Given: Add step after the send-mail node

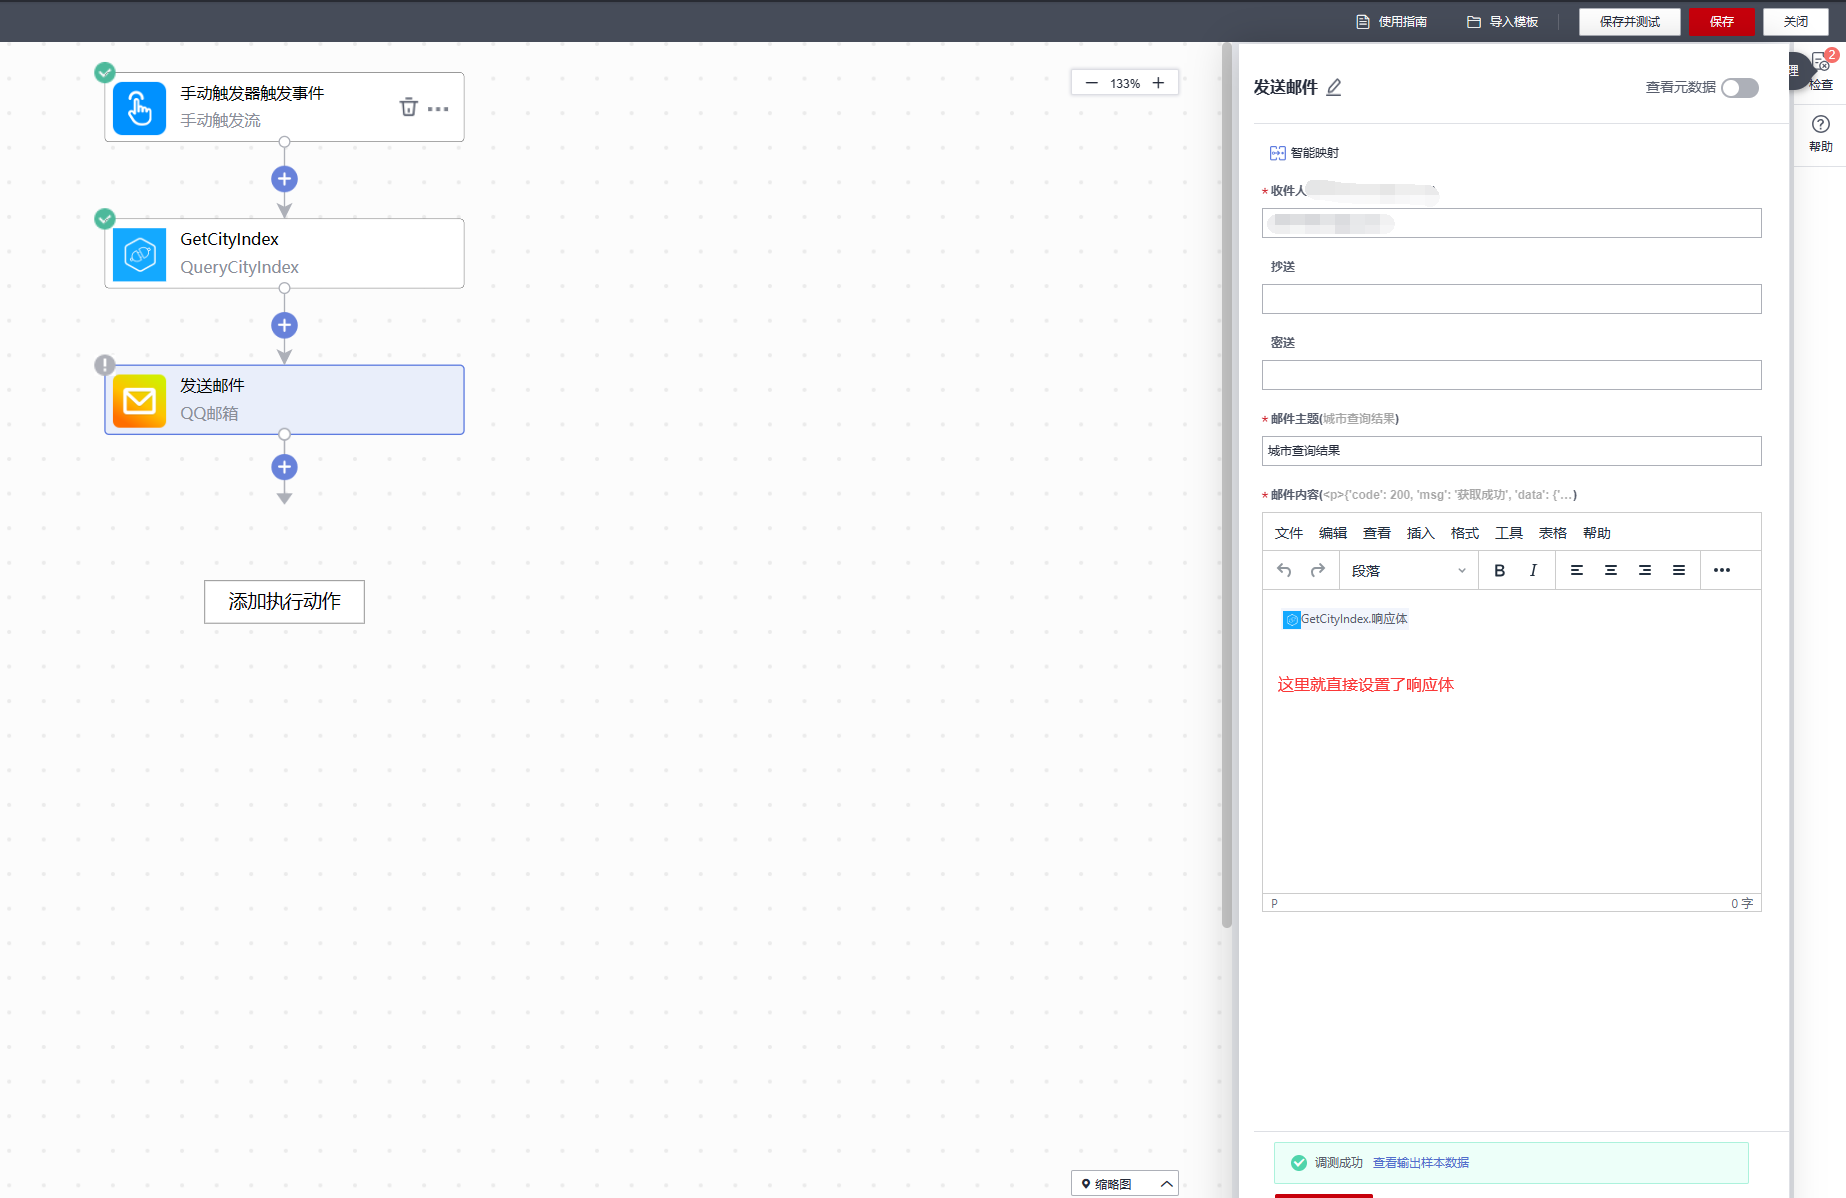Looking at the screenshot, I should point(284,467).
